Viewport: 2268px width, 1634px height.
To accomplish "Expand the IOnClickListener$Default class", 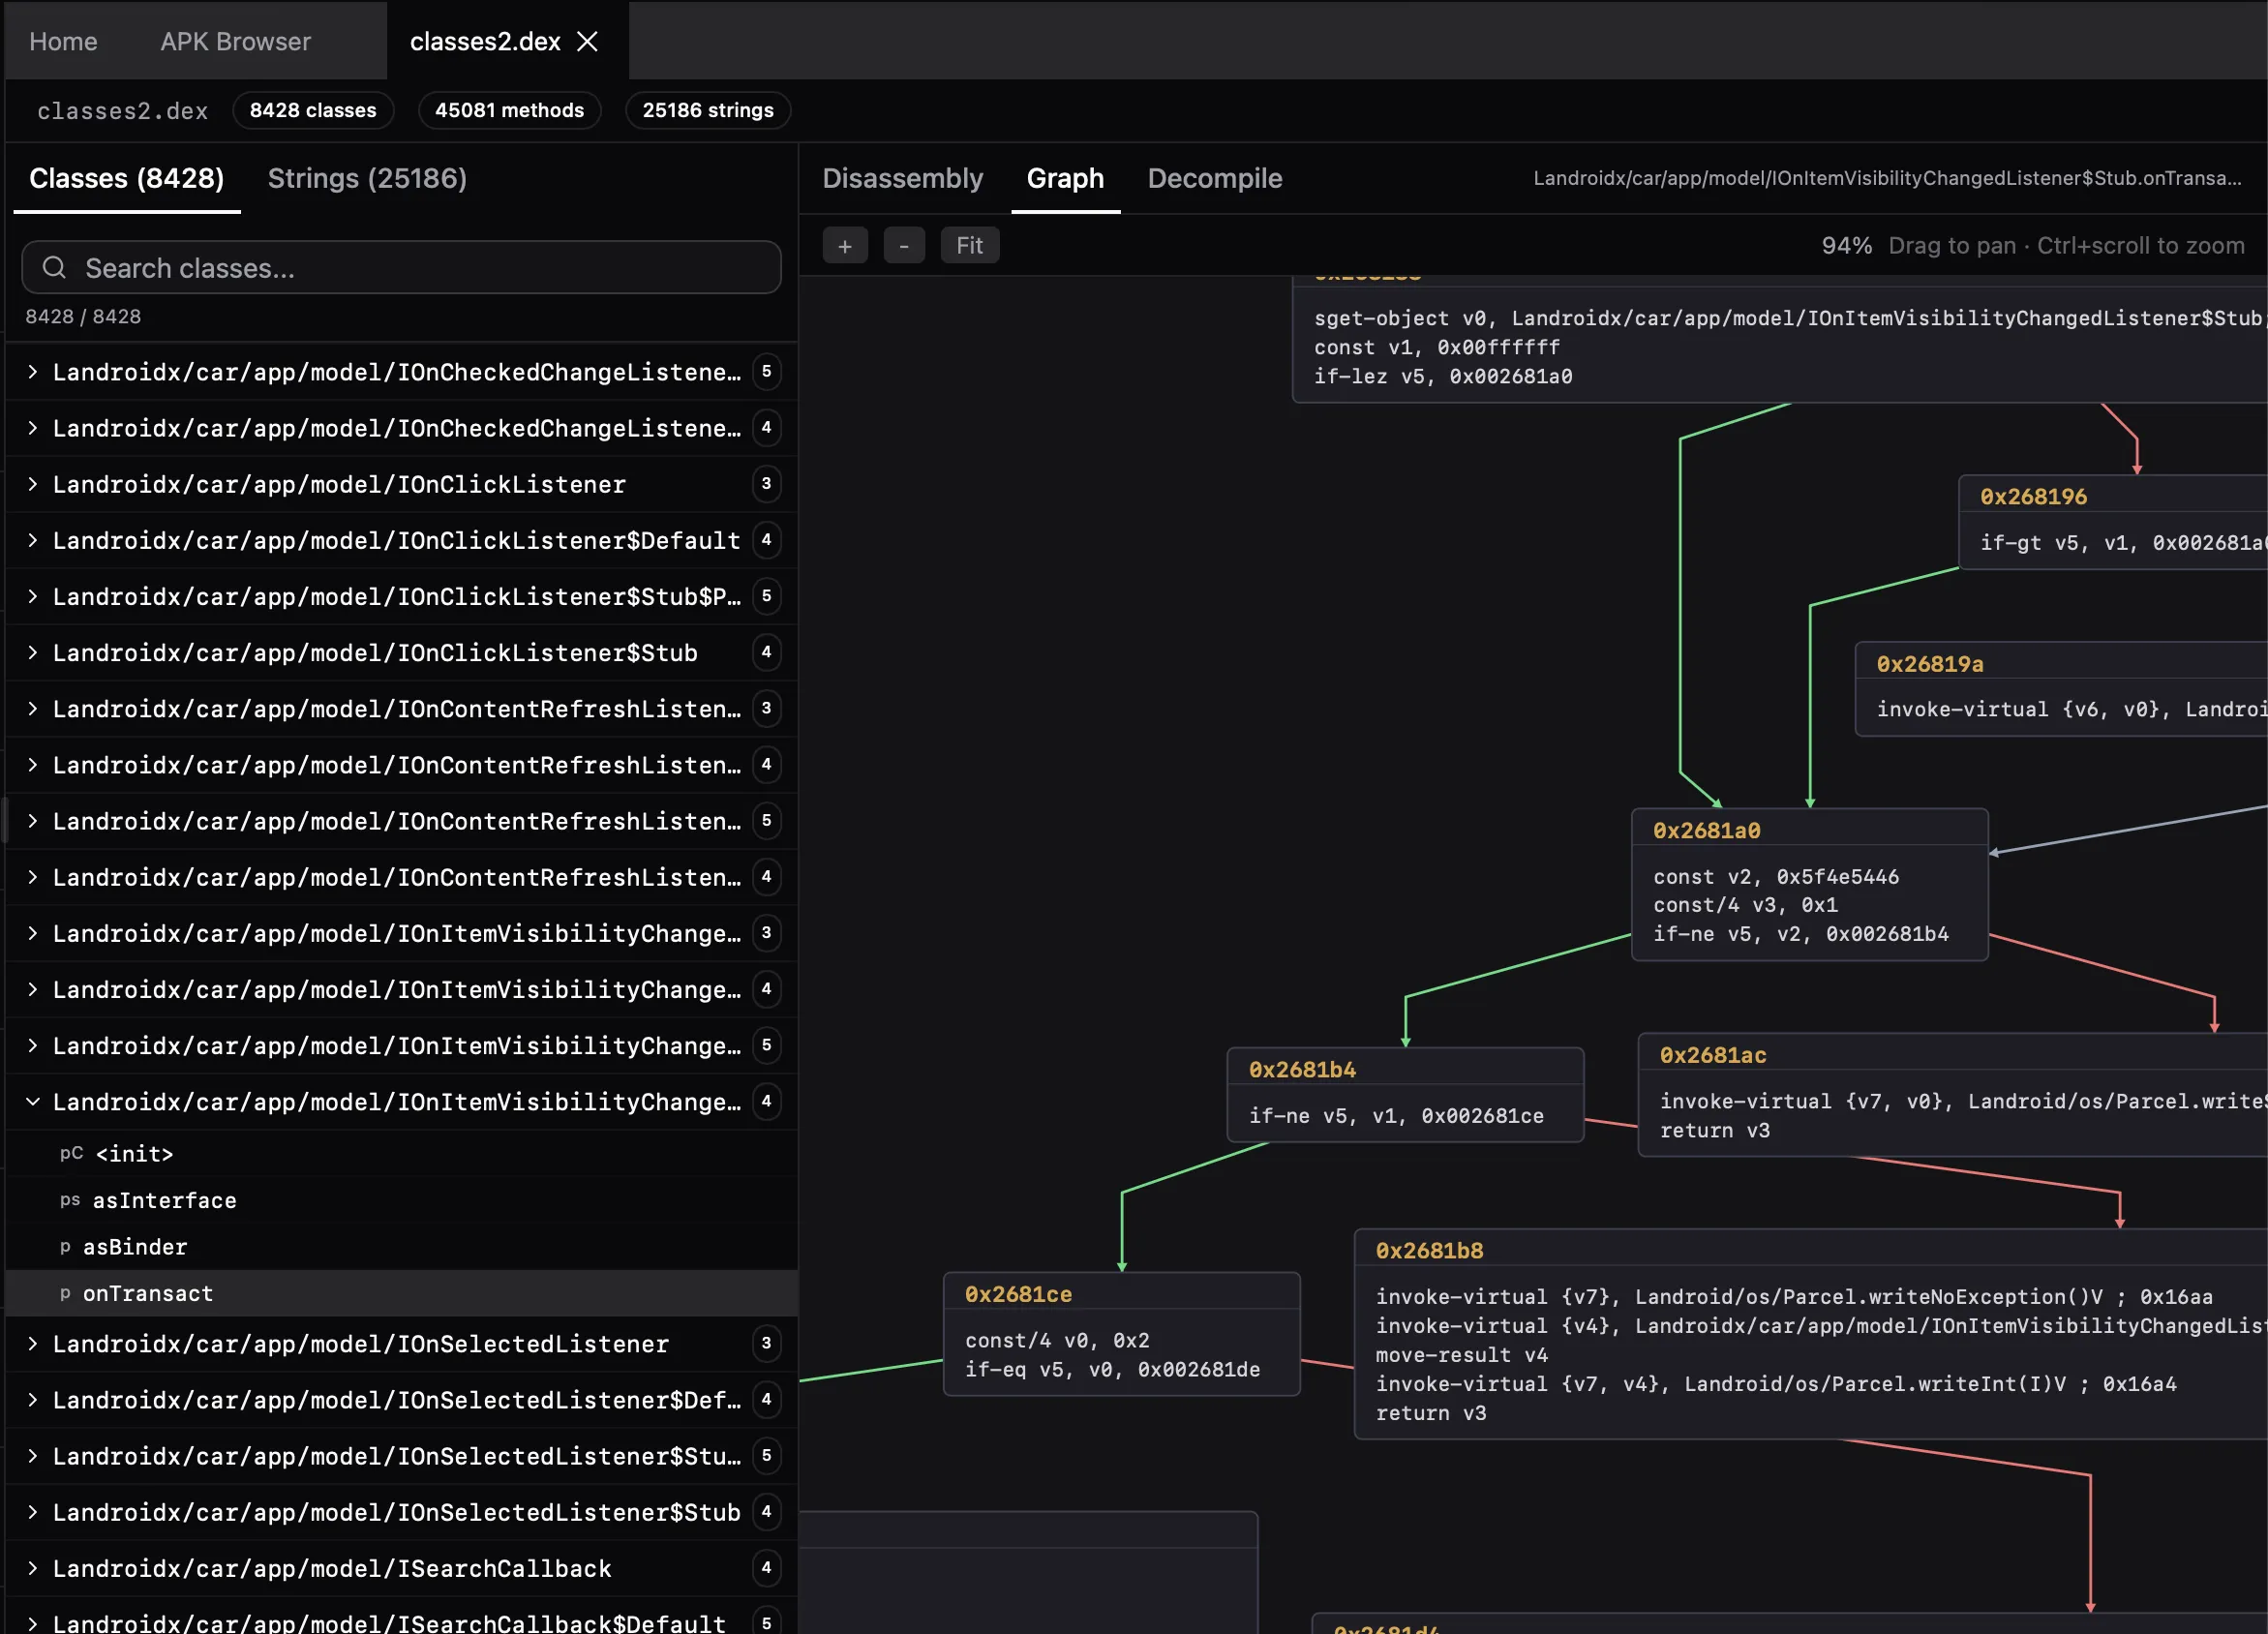I will 33,540.
